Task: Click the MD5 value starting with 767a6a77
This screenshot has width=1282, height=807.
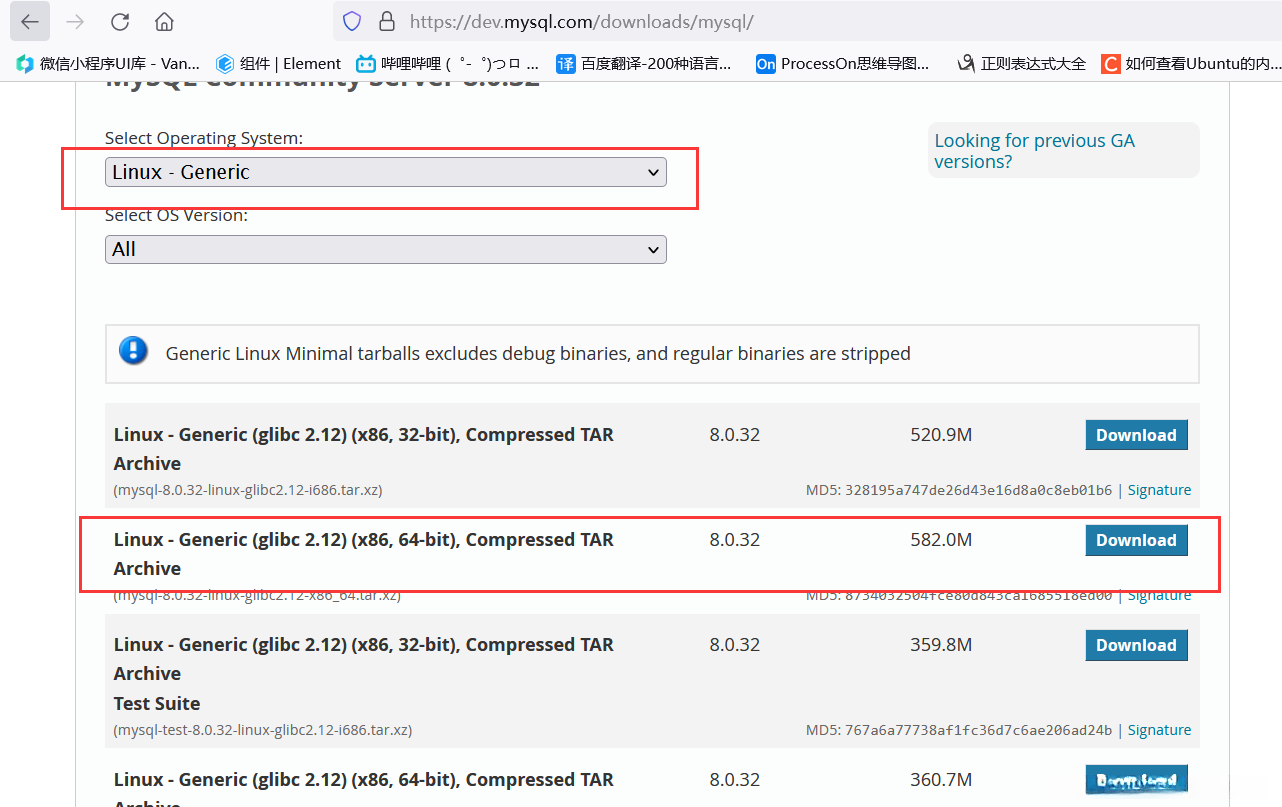Action: point(979,730)
